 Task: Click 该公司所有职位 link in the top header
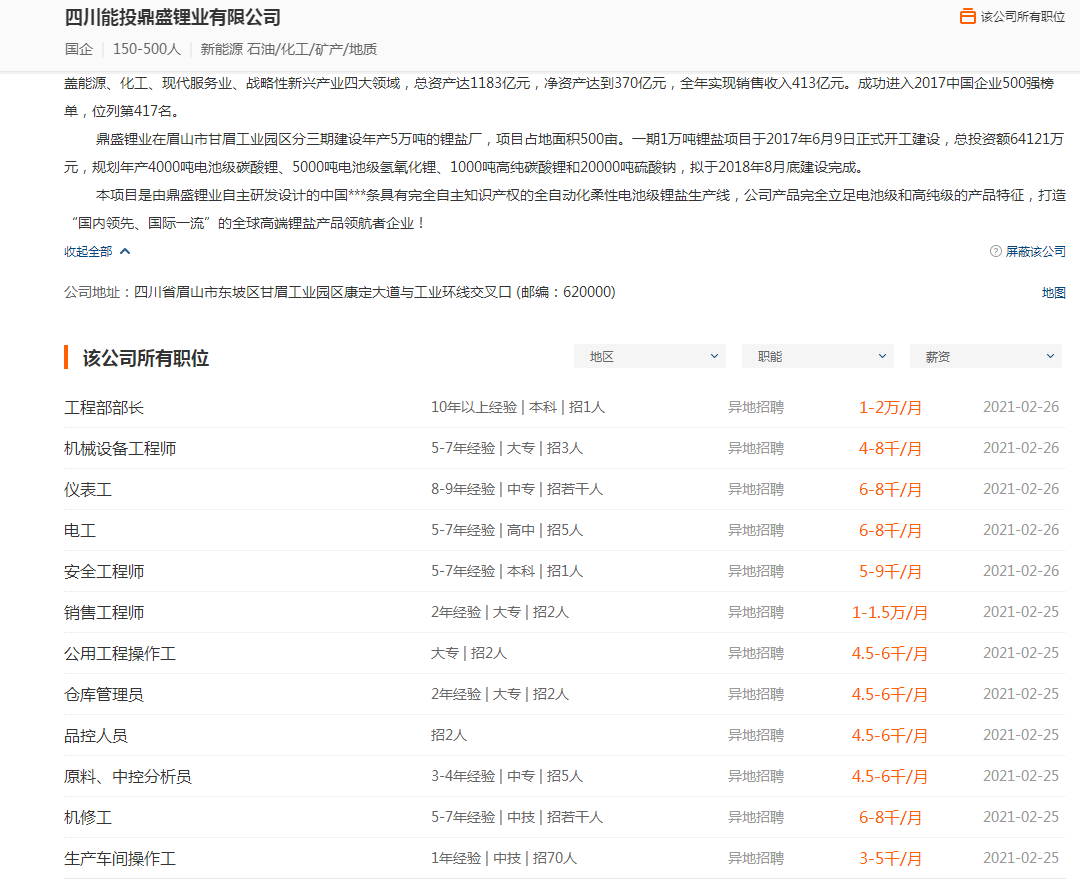[x=1023, y=17]
